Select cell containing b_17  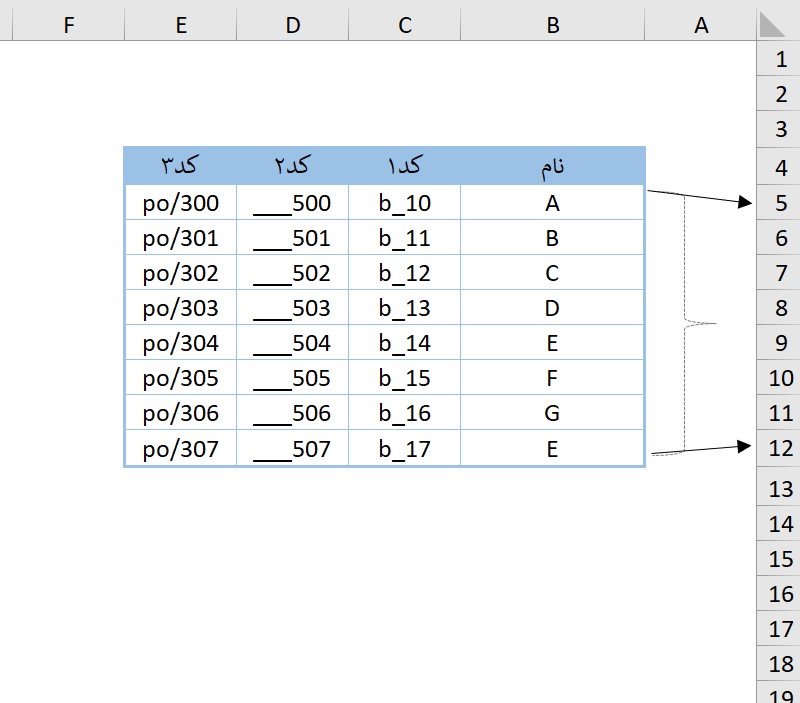[404, 449]
